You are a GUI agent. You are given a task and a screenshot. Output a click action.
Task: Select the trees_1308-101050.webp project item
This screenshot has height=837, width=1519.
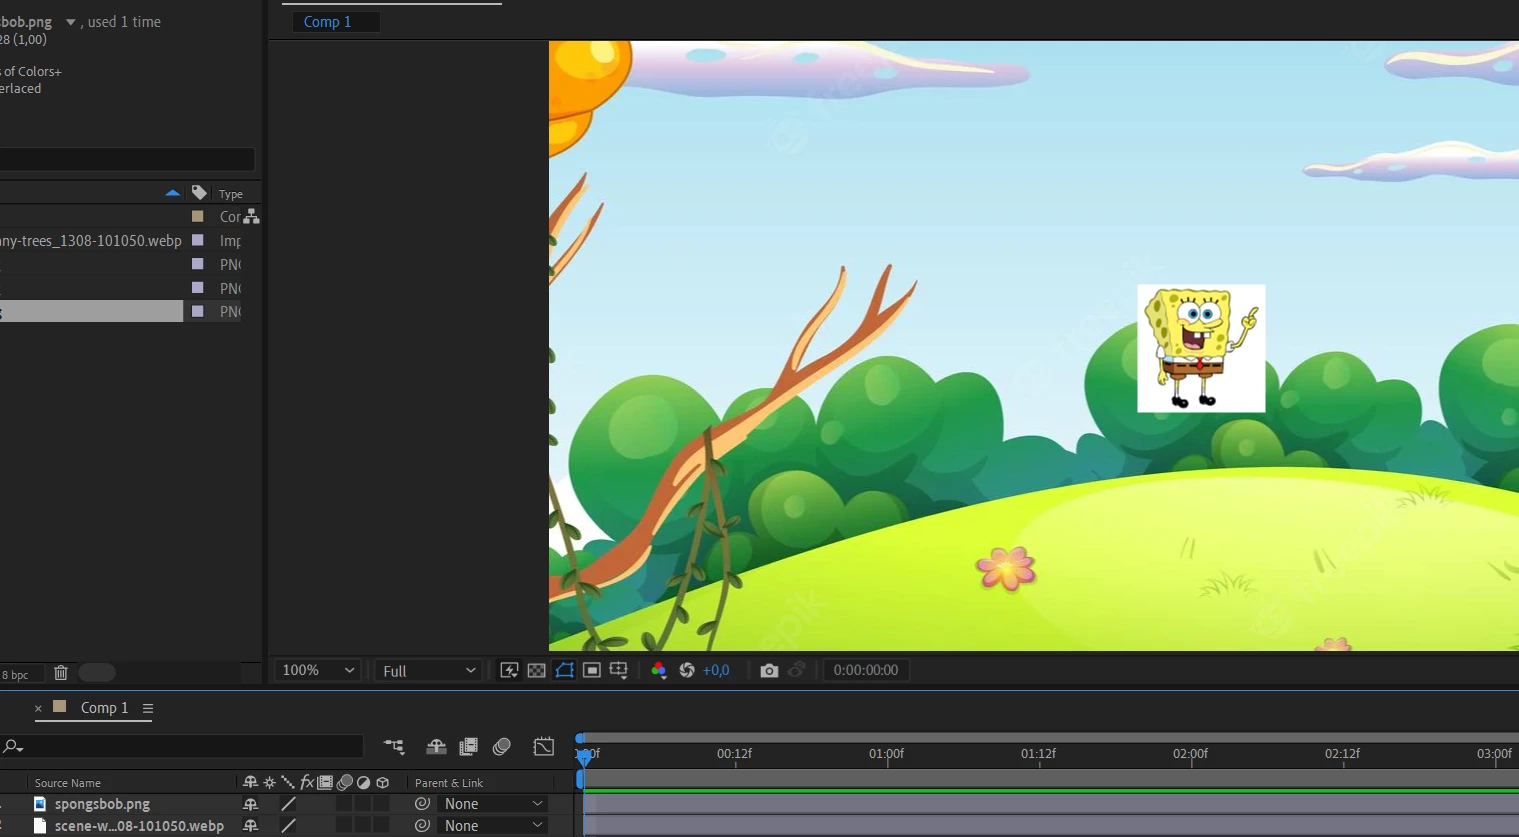point(91,241)
